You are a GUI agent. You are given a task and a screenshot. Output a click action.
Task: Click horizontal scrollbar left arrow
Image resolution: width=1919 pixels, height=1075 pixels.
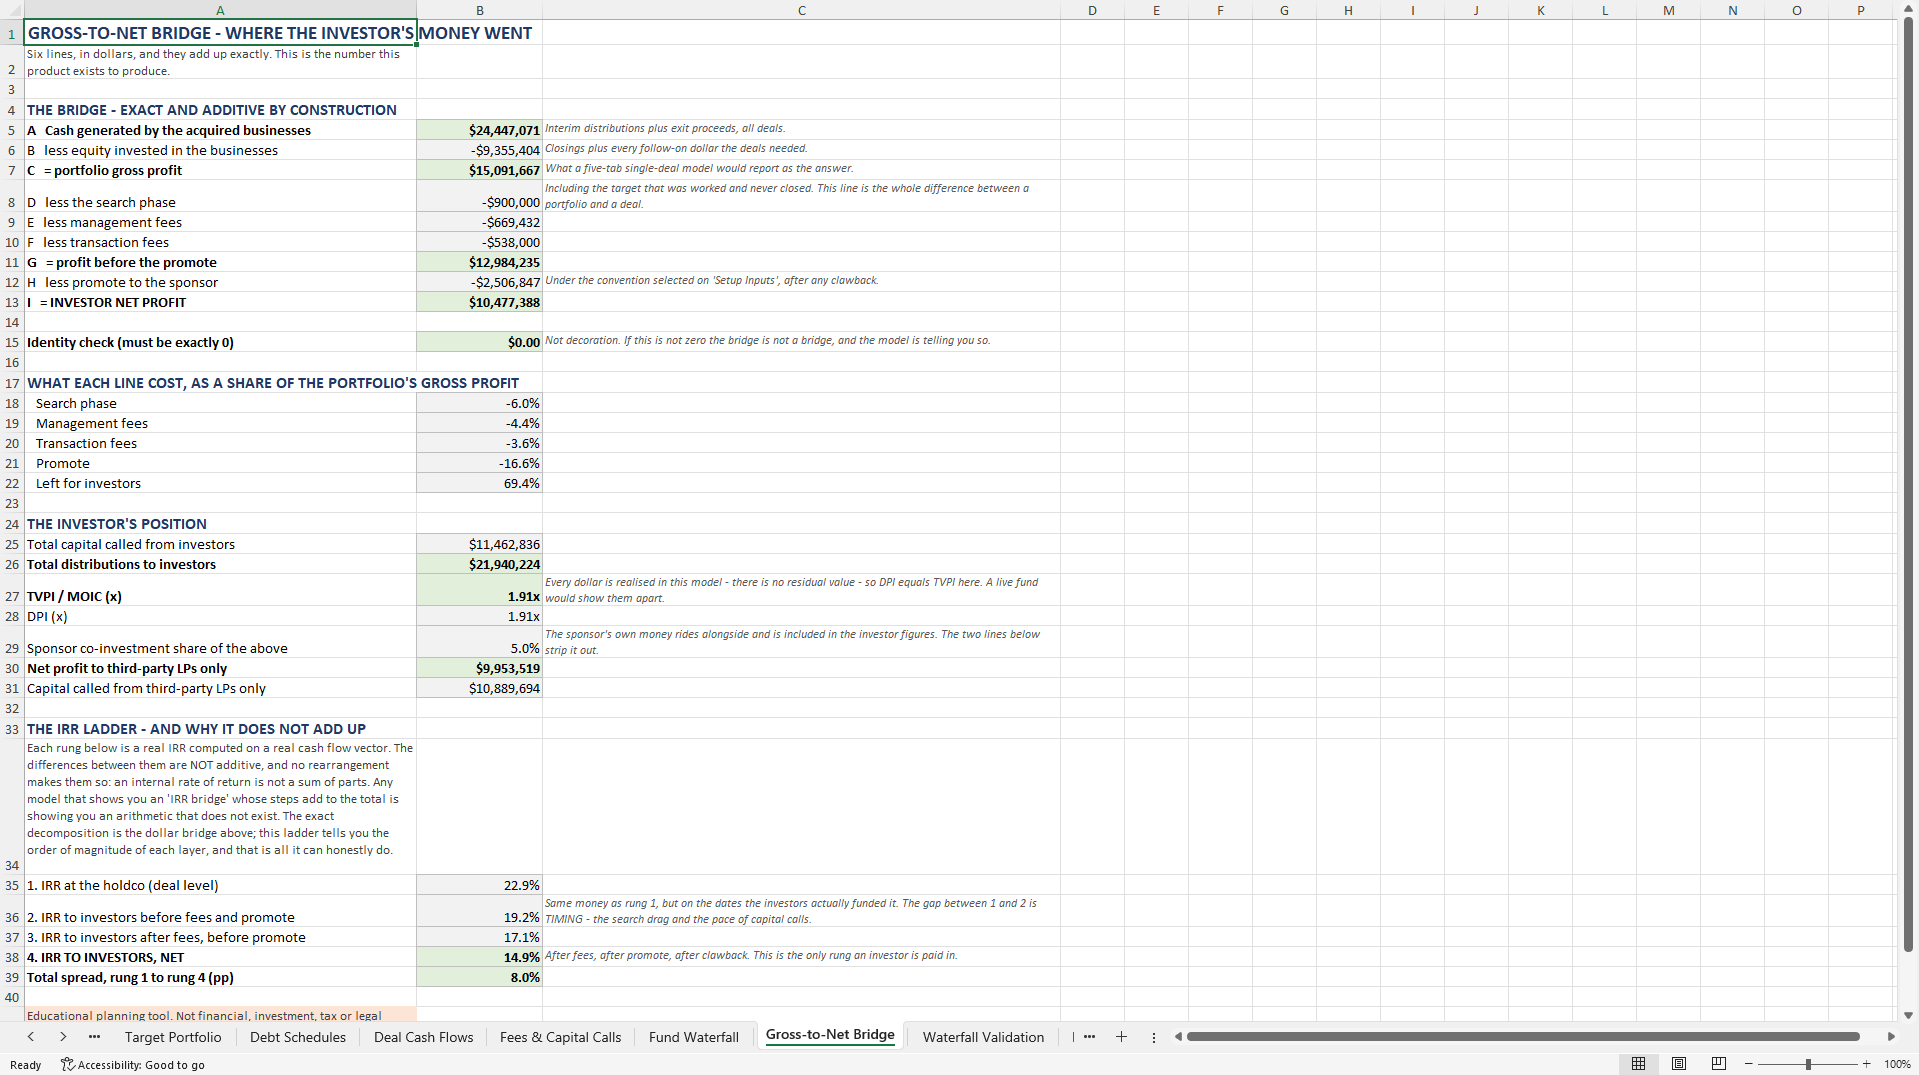(1178, 1037)
